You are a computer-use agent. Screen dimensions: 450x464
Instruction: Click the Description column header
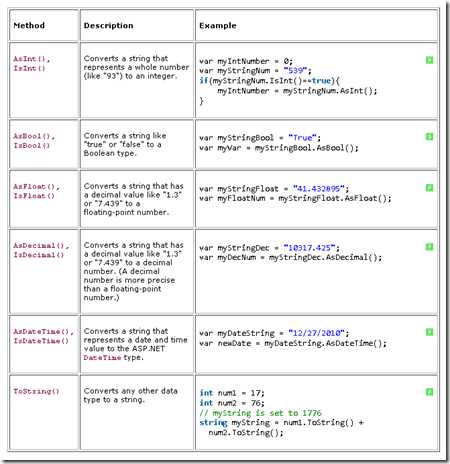(x=108, y=26)
